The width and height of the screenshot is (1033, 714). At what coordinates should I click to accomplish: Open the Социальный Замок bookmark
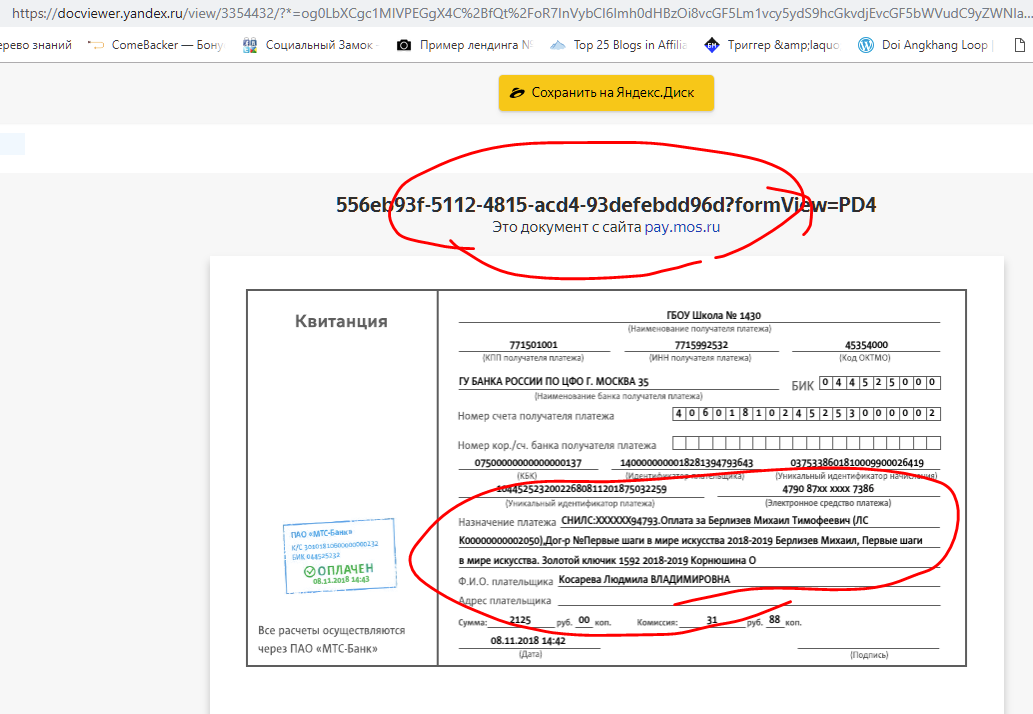[311, 45]
